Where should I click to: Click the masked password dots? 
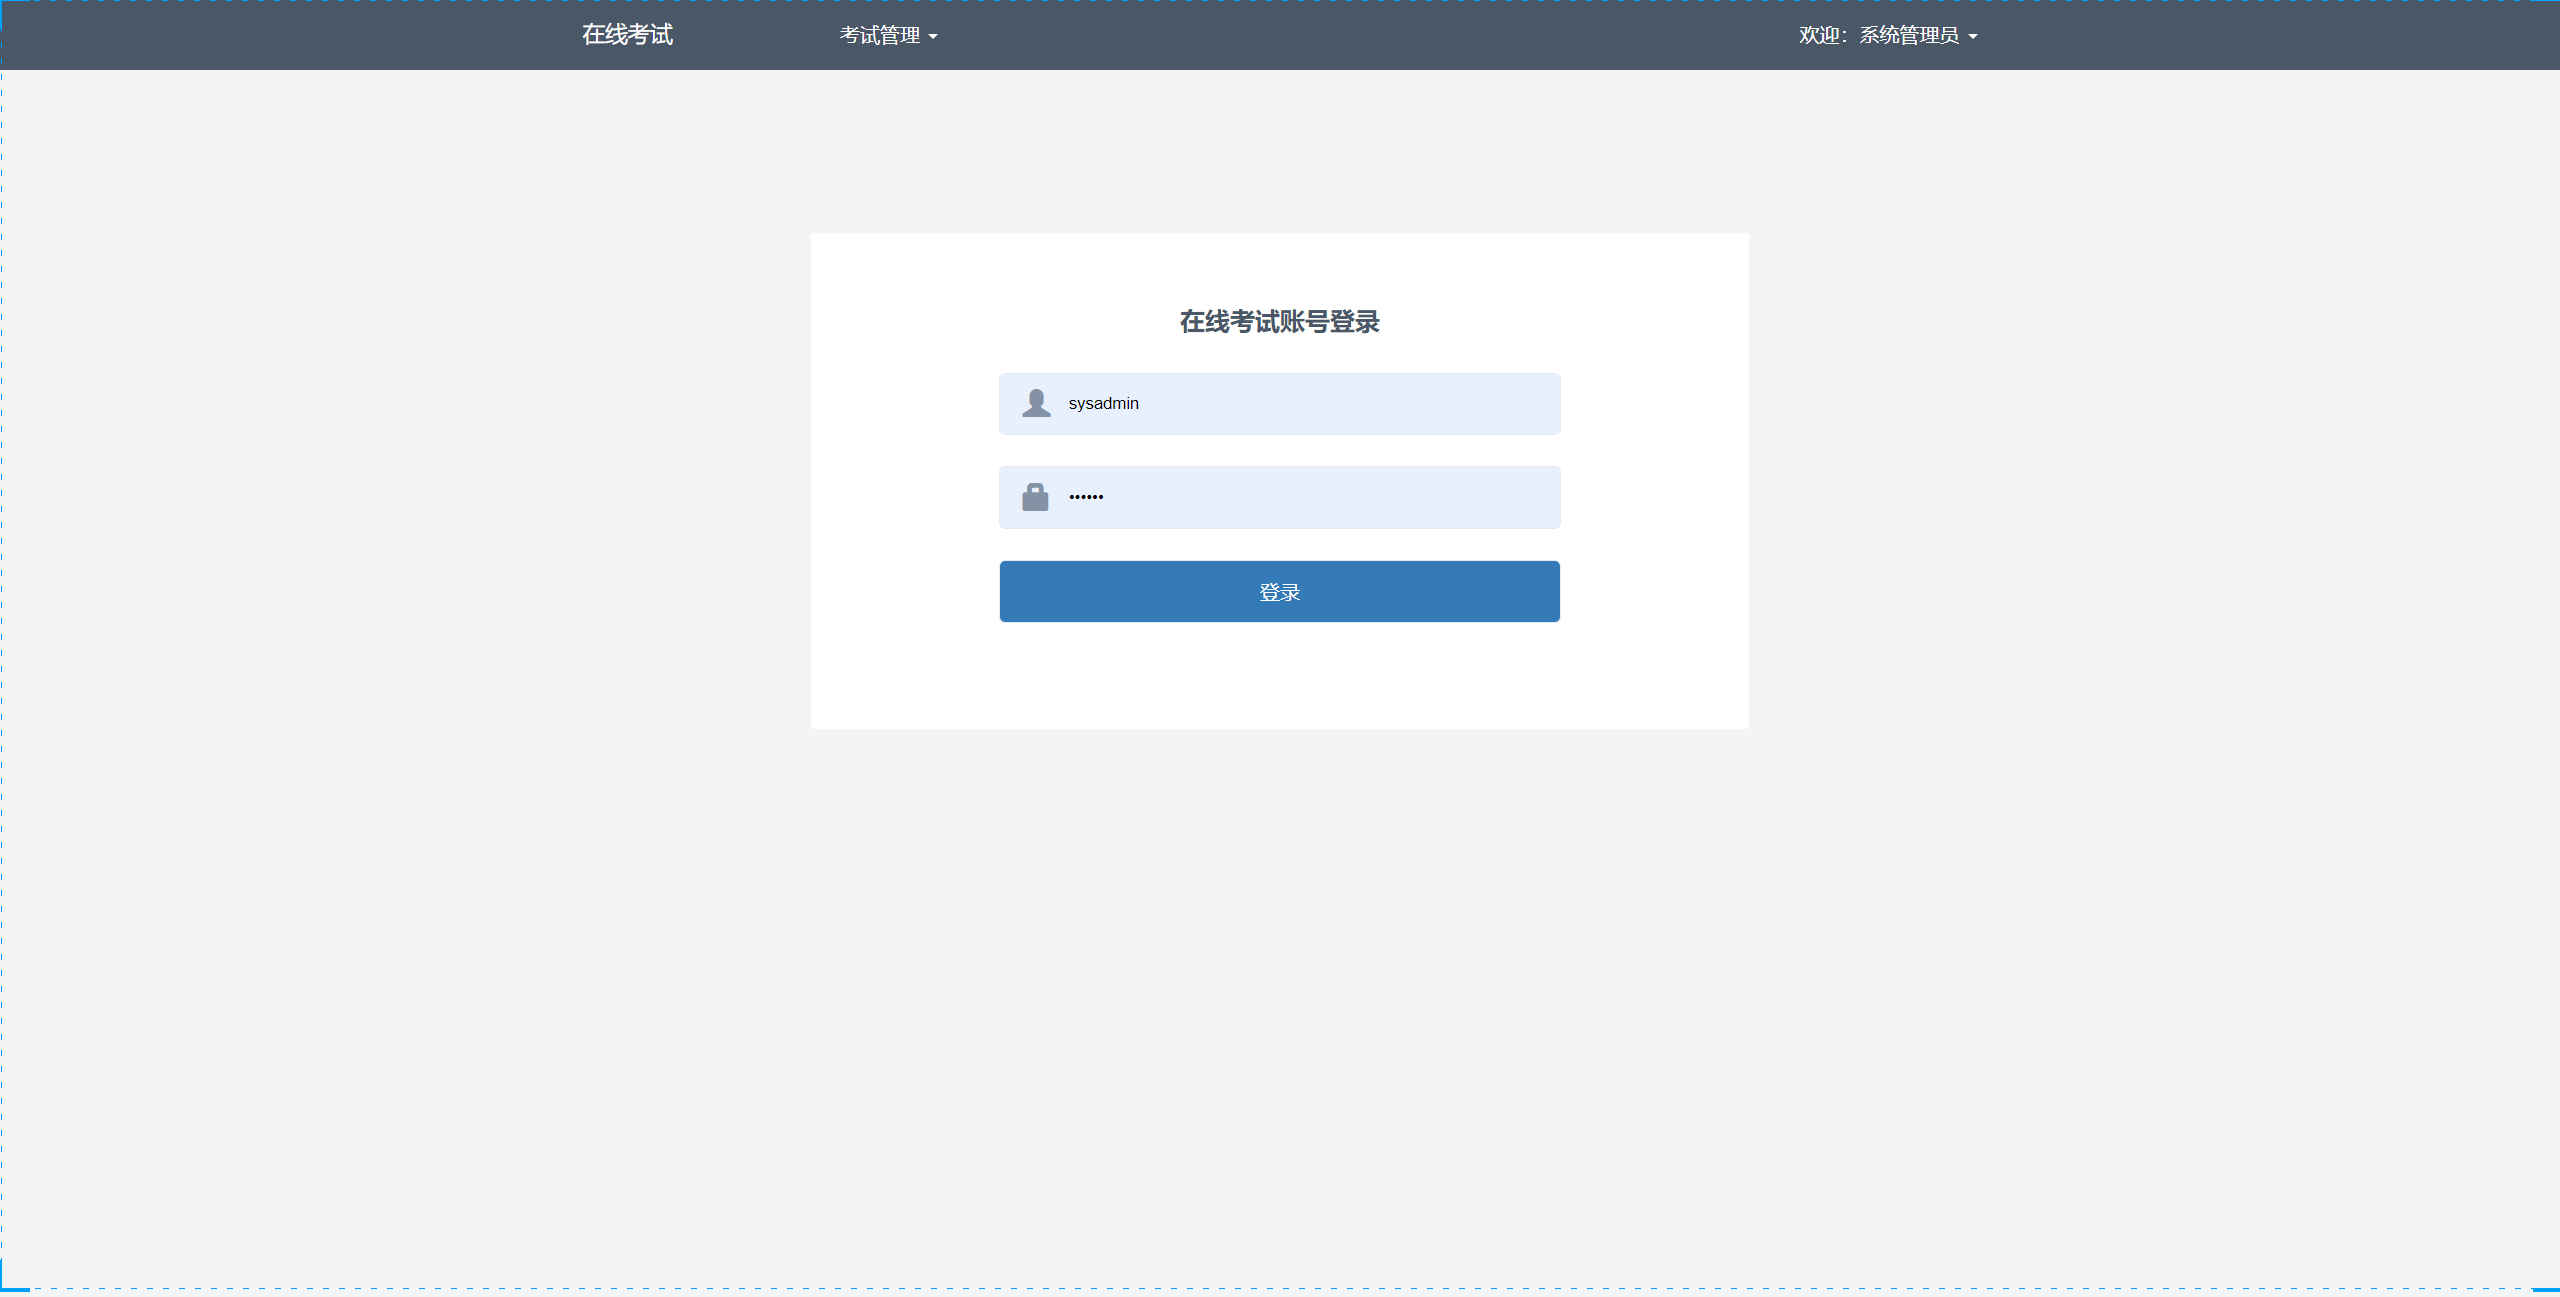tap(1086, 497)
